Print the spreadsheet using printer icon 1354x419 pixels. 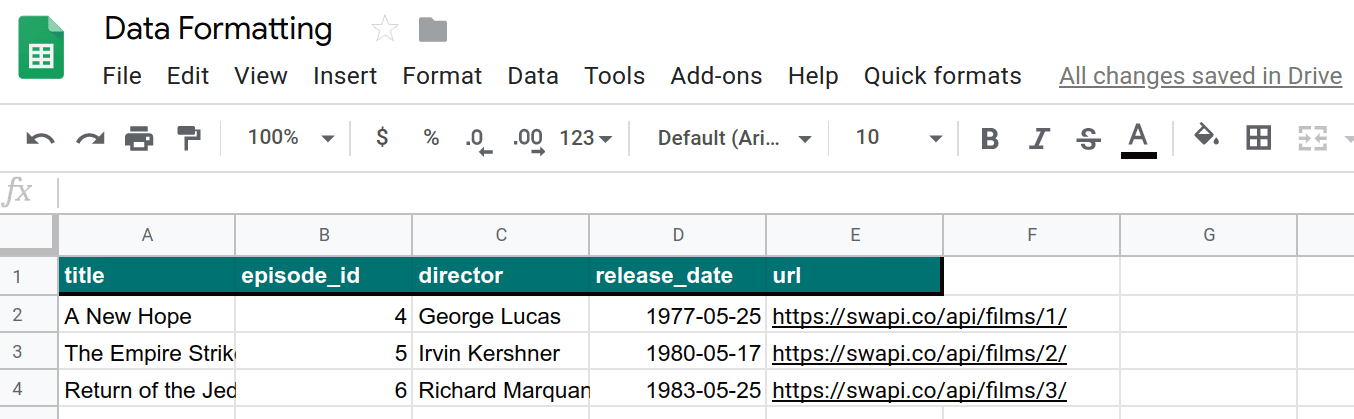click(139, 139)
